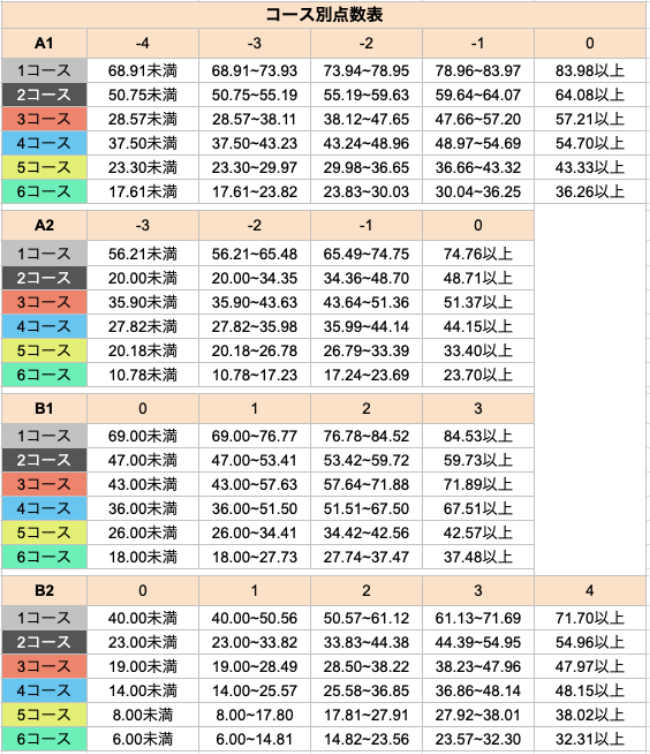This screenshot has height=754, width=650.
Task: Select the A2 section header cell
Action: coord(44,226)
